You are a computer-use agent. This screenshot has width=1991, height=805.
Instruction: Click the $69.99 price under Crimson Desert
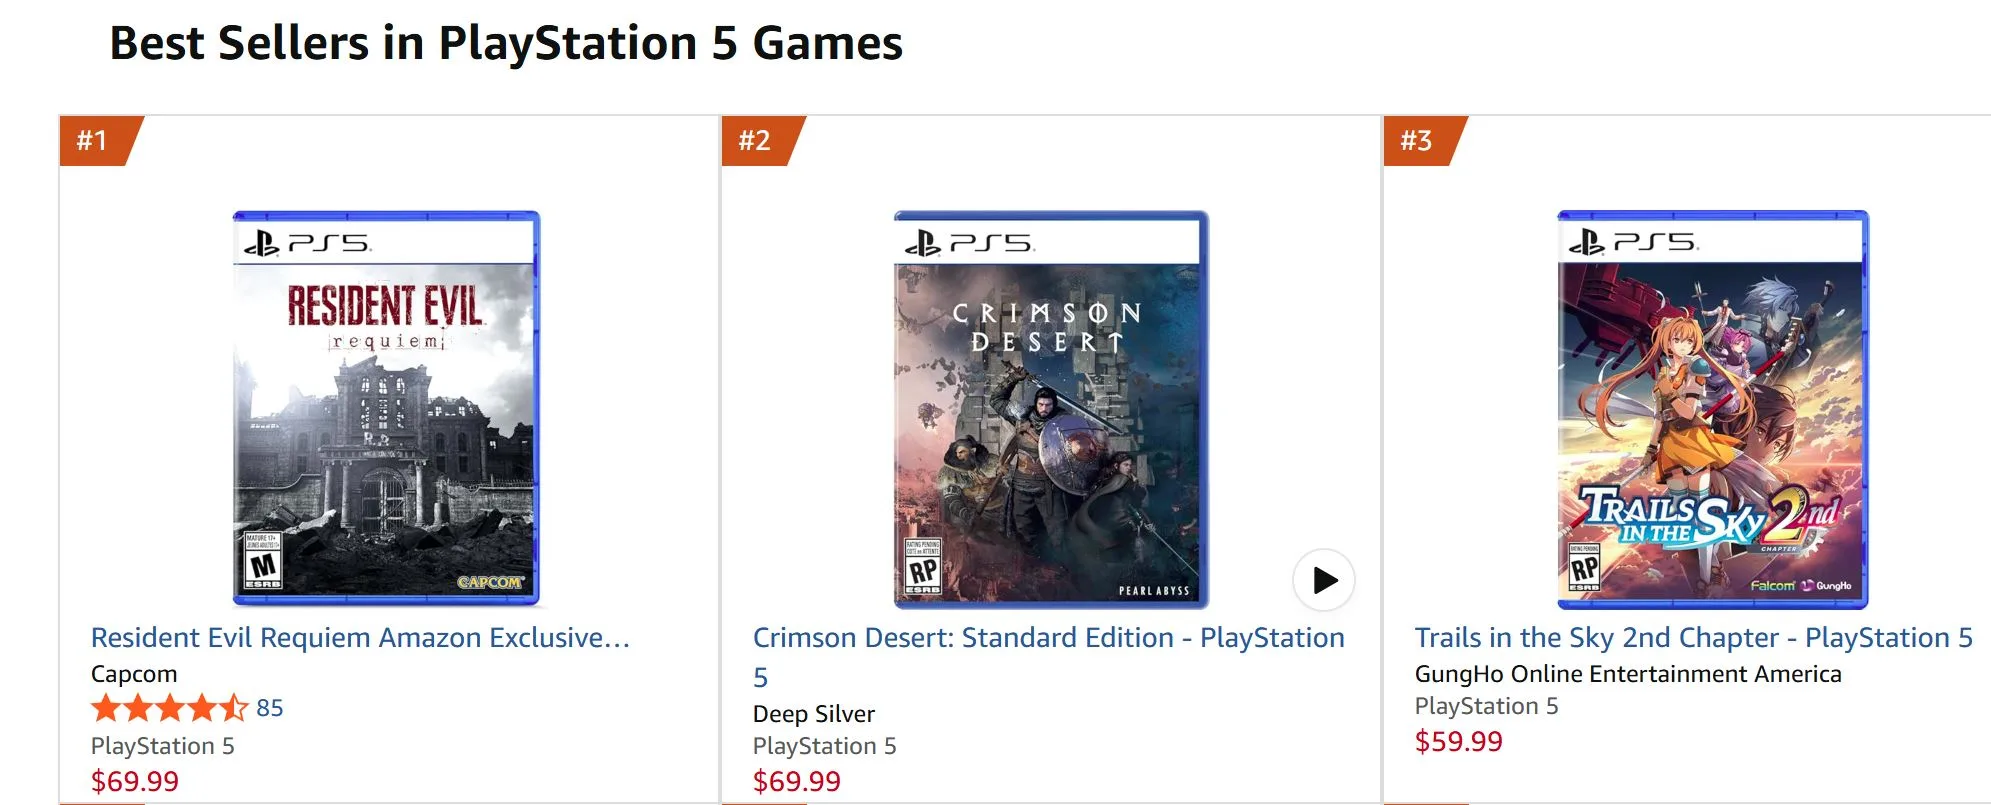[x=796, y=780]
